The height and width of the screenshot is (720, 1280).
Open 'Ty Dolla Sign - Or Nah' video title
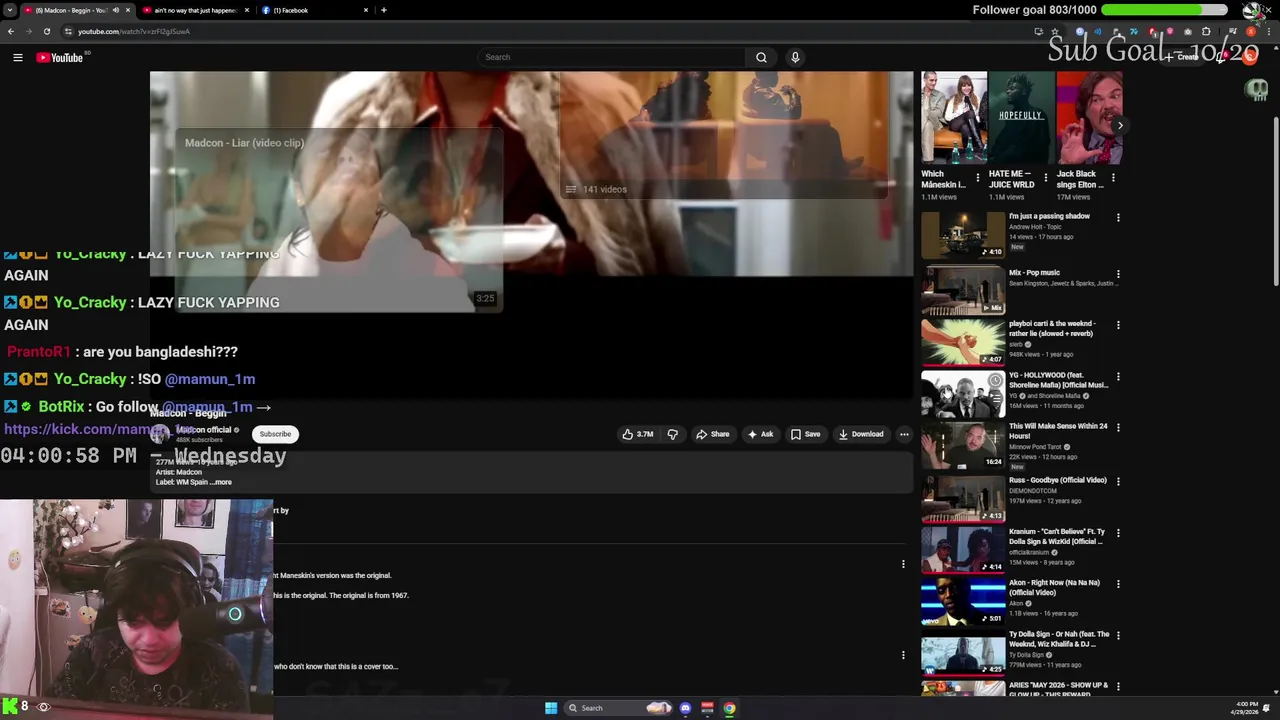1059,639
